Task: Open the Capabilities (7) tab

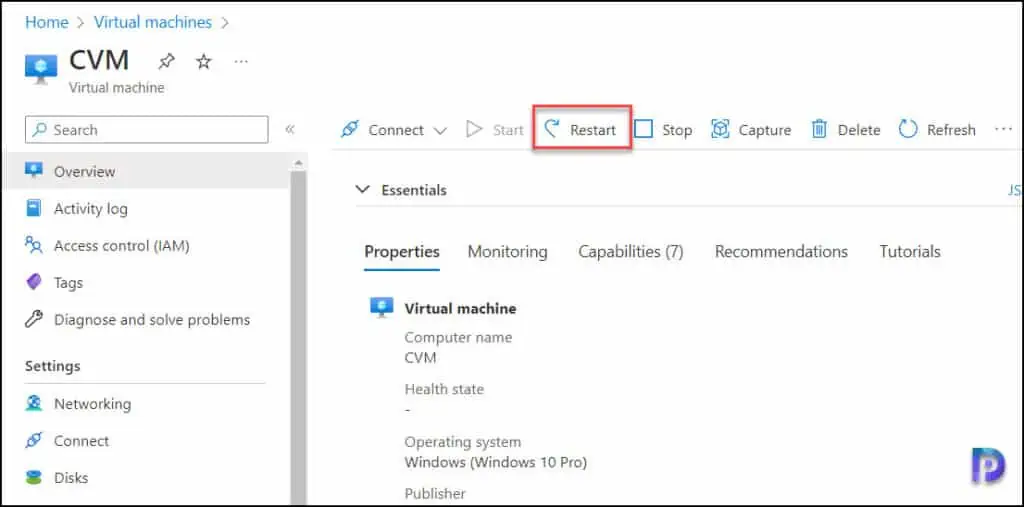Action: pyautogui.click(x=631, y=252)
